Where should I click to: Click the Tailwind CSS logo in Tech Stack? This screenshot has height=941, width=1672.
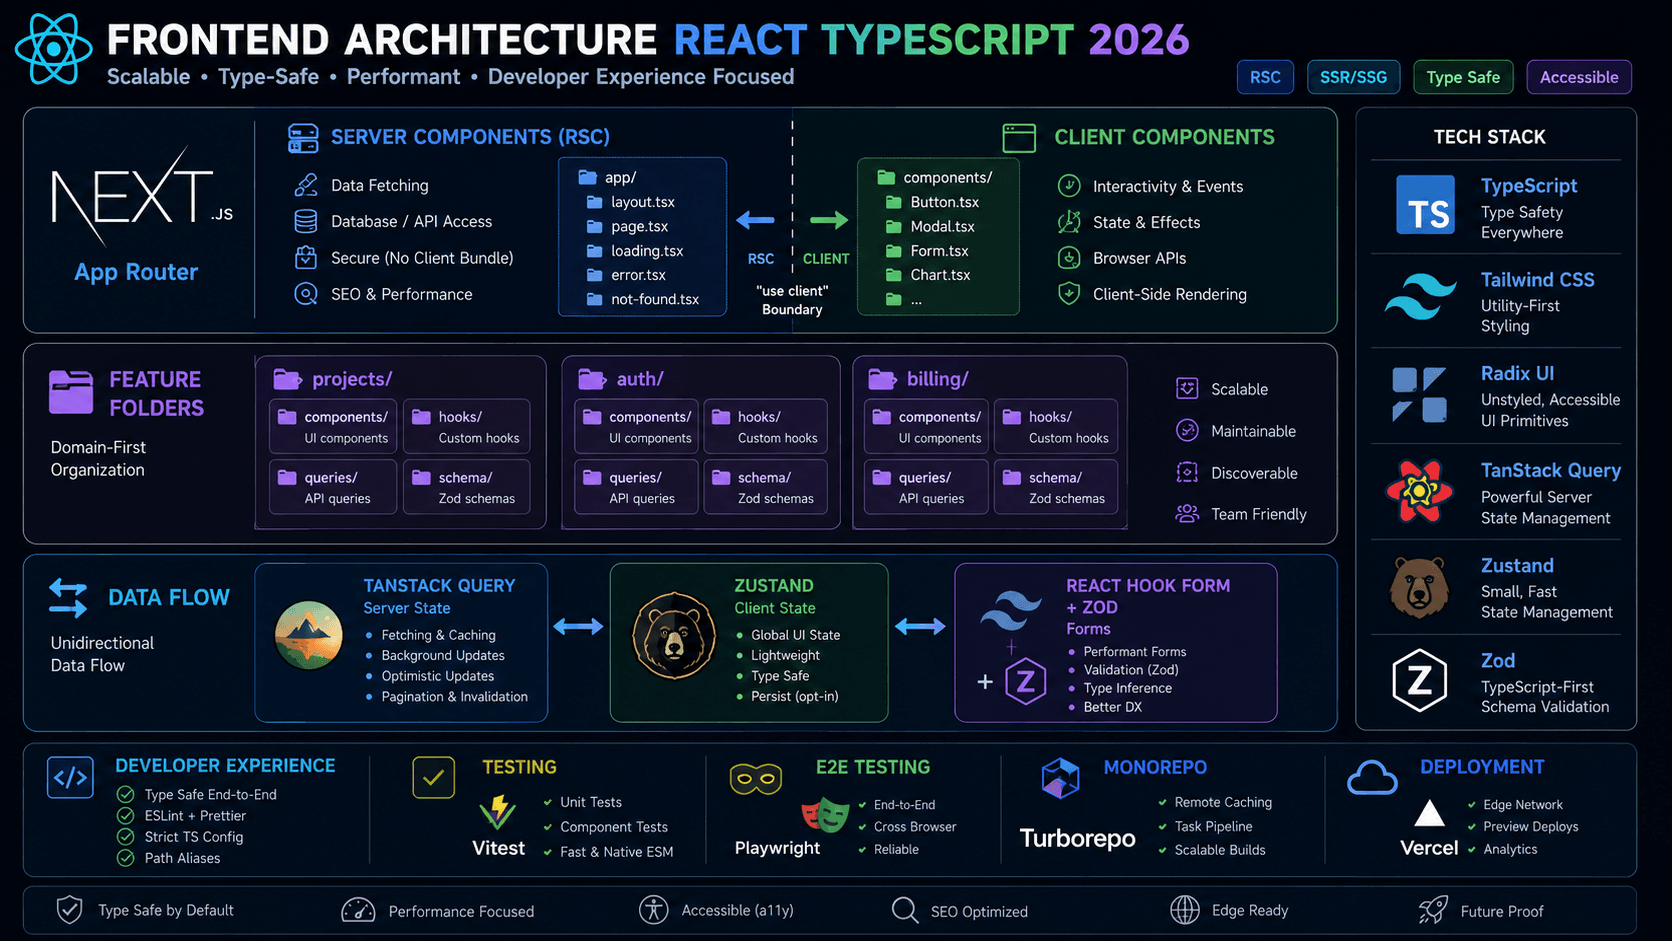(x=1420, y=297)
